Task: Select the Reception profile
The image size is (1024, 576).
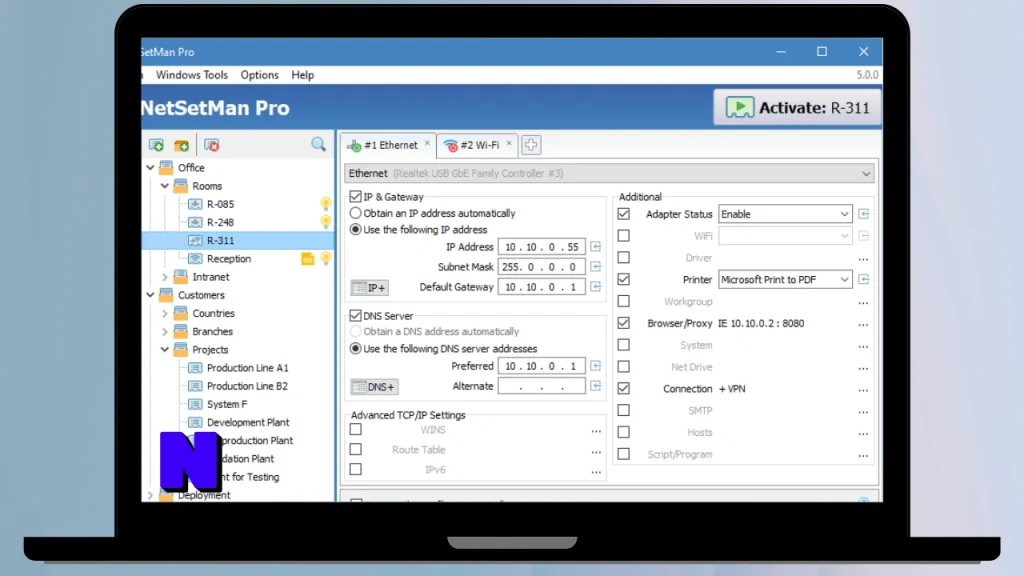Action: click(229, 259)
